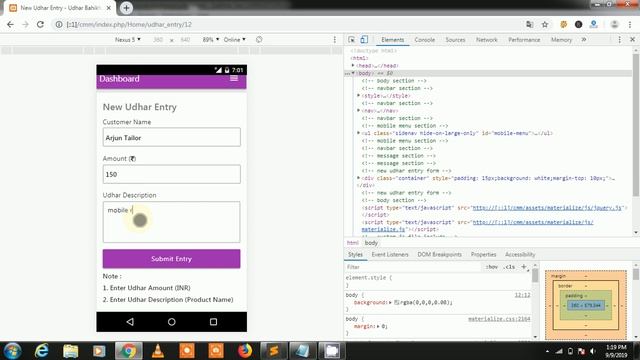Rotate device orientation icon
This screenshot has height=360, width=640.
coord(259,40)
